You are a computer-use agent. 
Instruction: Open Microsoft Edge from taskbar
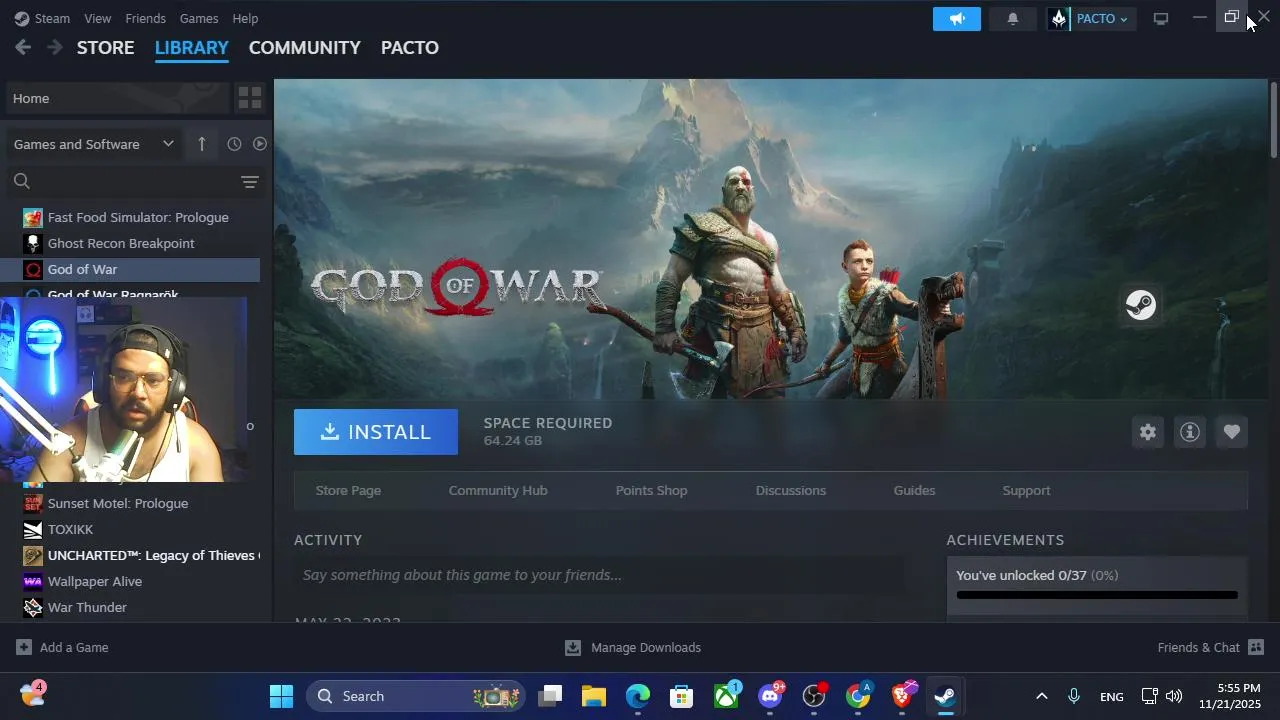pyautogui.click(x=638, y=696)
